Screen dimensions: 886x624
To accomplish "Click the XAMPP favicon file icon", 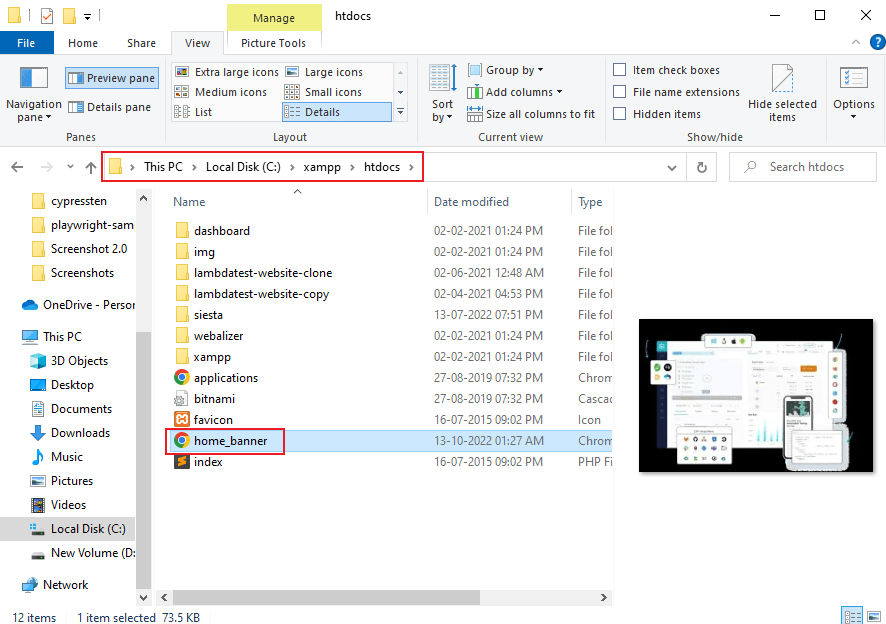I will click(x=182, y=420).
